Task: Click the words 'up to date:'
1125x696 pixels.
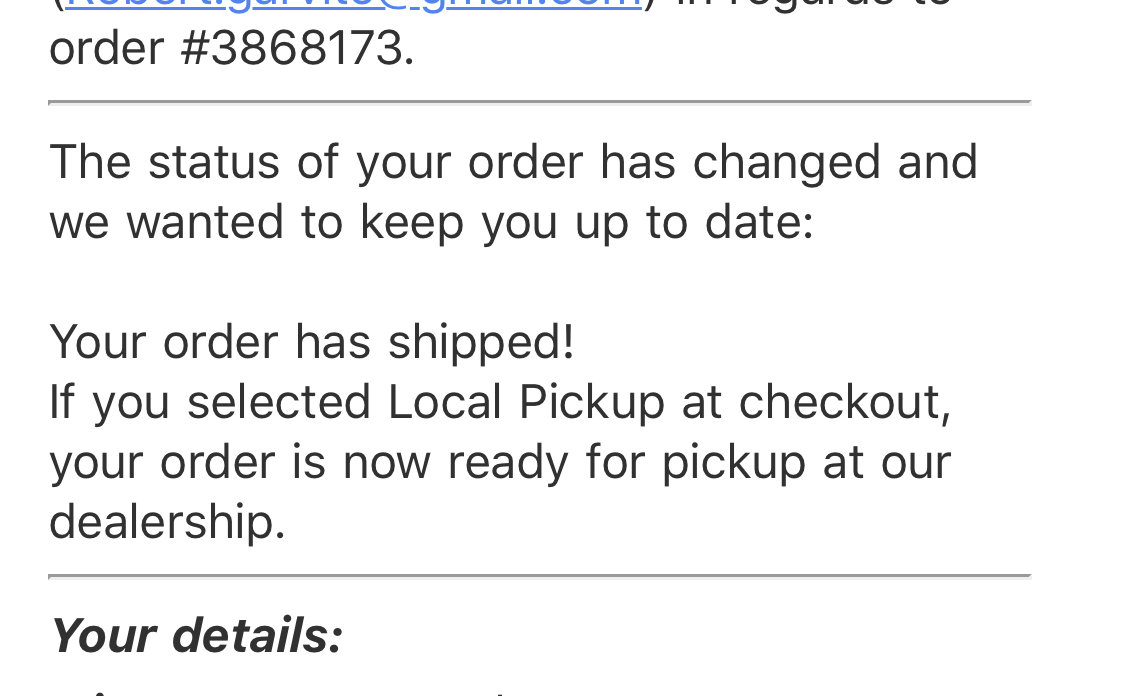Action: click(x=694, y=223)
